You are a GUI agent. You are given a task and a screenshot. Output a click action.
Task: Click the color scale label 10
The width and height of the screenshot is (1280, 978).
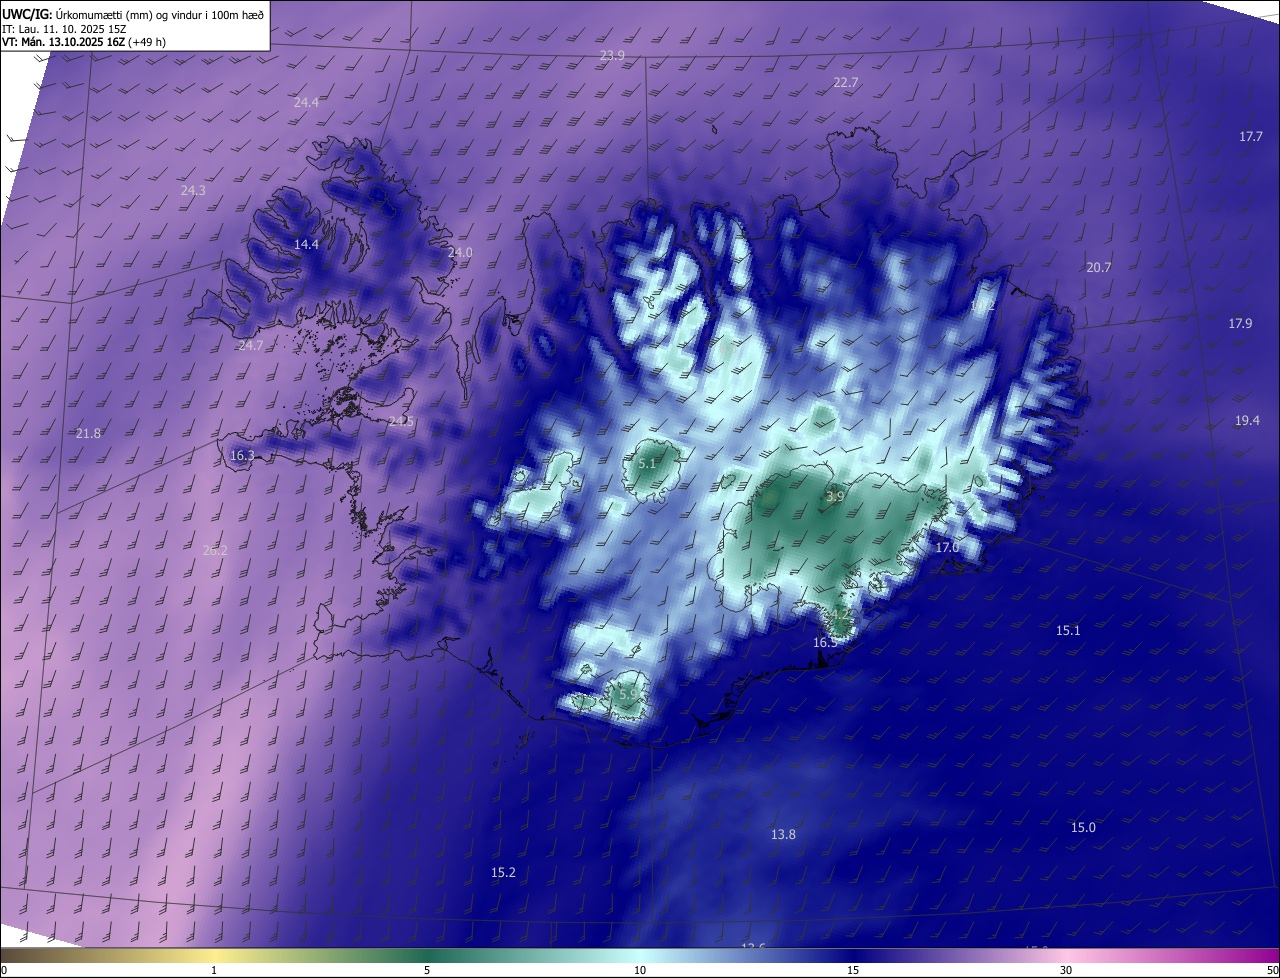tap(640, 971)
